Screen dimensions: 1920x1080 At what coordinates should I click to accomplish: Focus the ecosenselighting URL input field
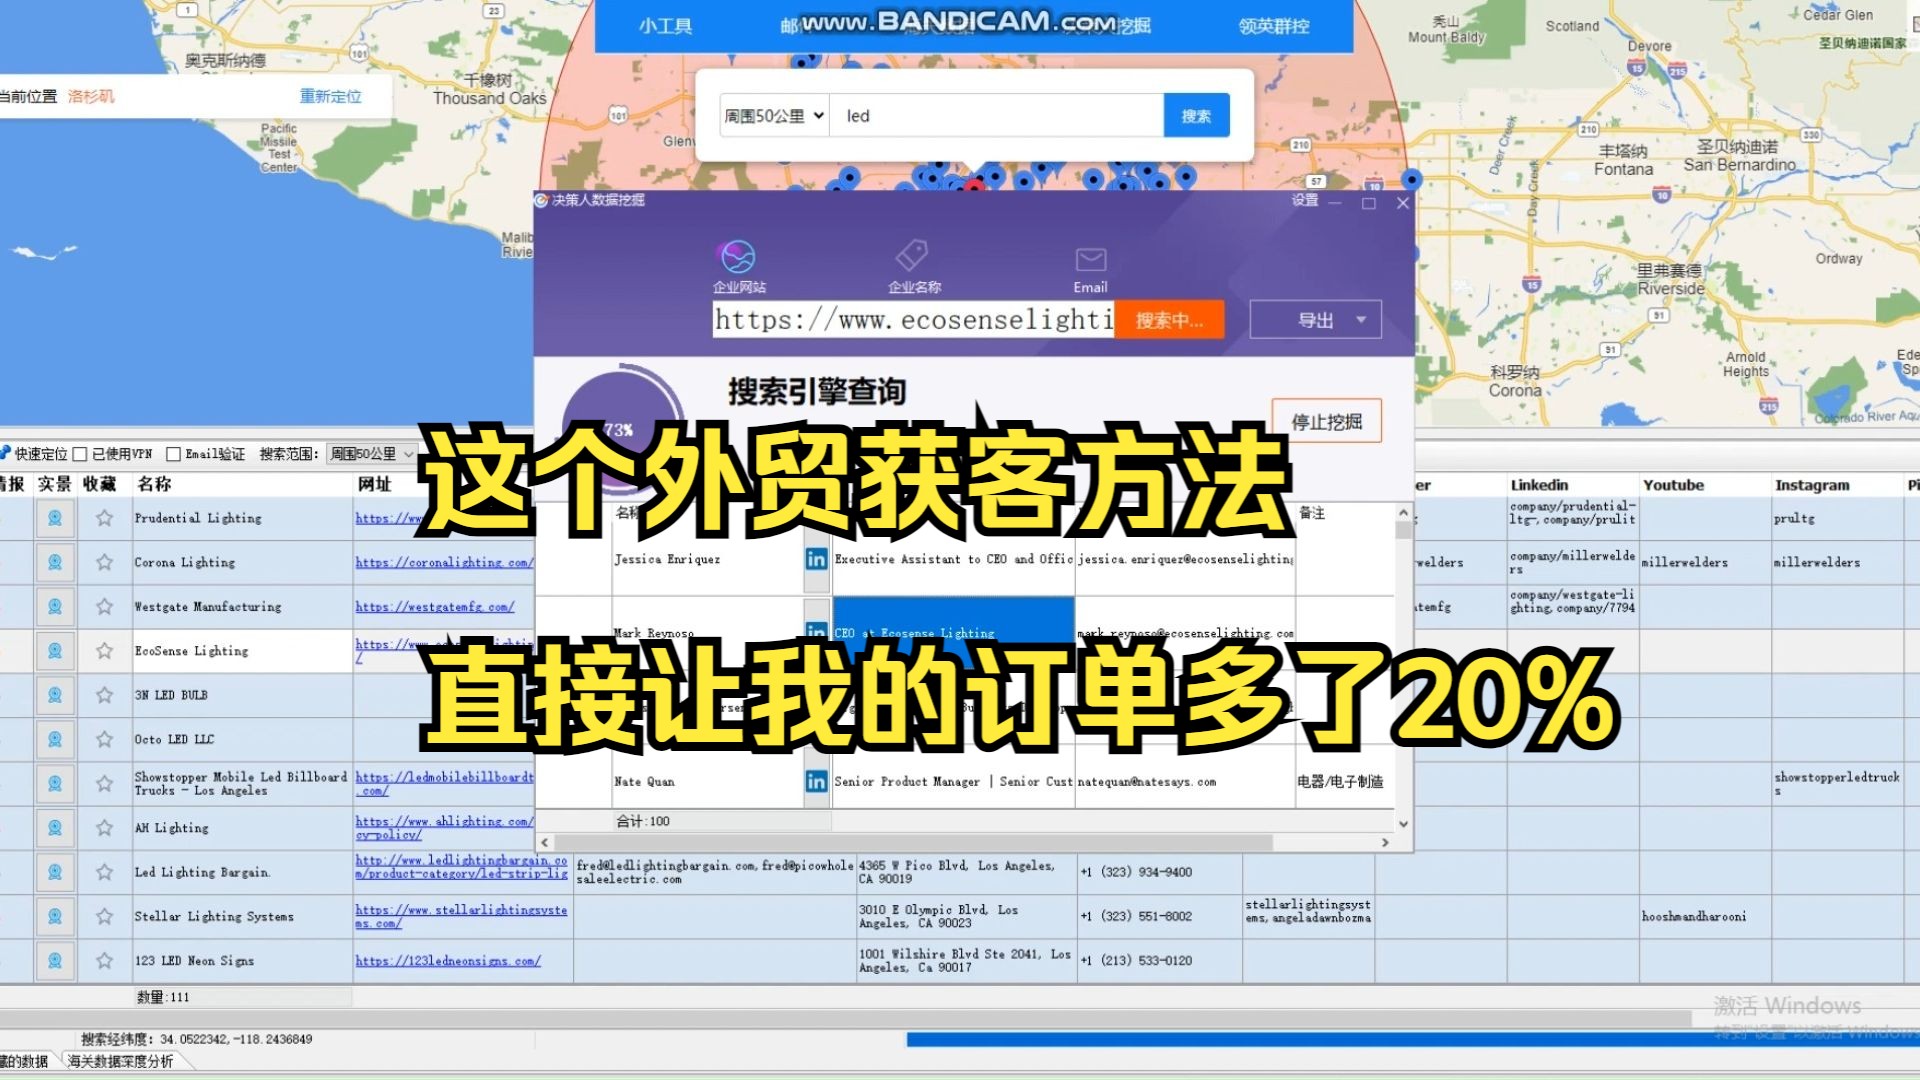(x=913, y=320)
